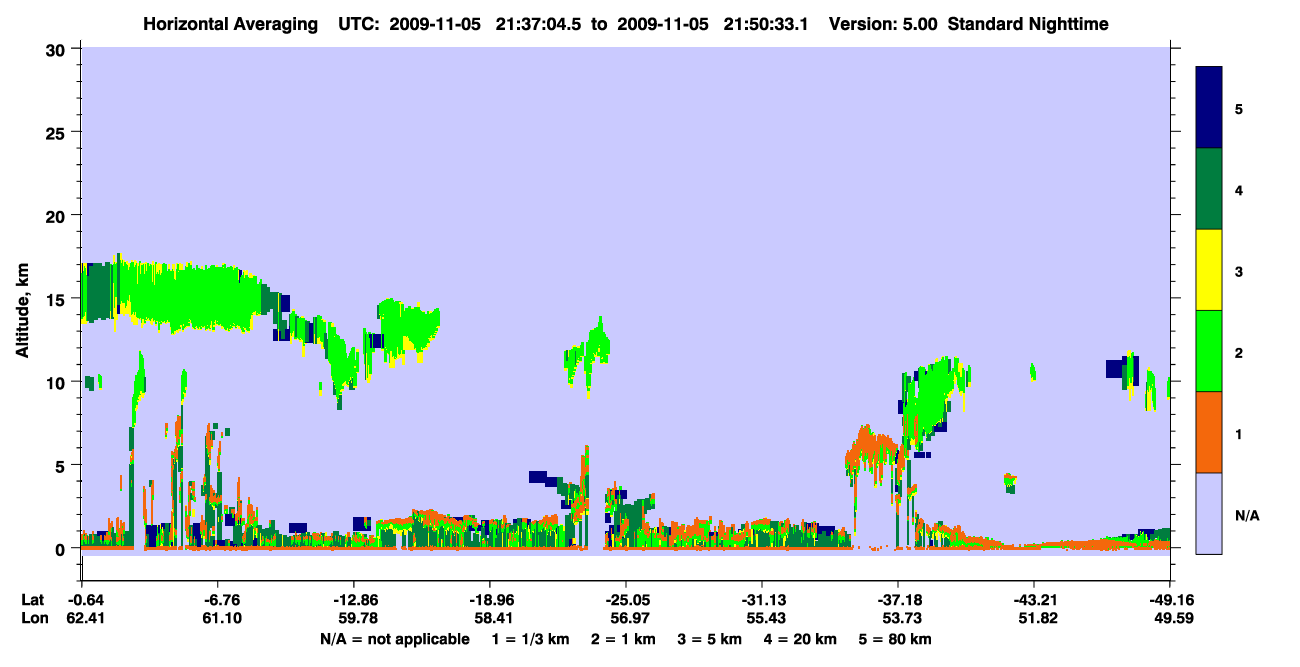Click the yellow colorbar segment labeled 3

coord(1209,270)
